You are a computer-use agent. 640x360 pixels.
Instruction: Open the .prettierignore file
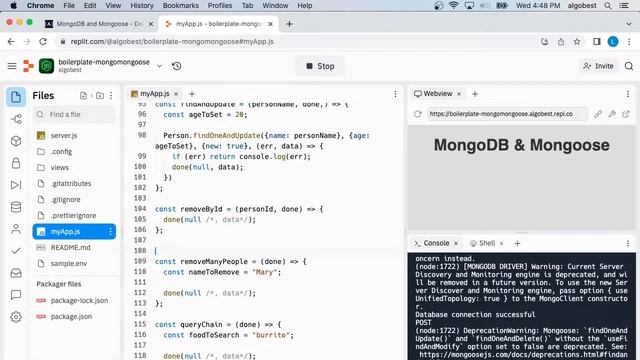tap(74, 215)
